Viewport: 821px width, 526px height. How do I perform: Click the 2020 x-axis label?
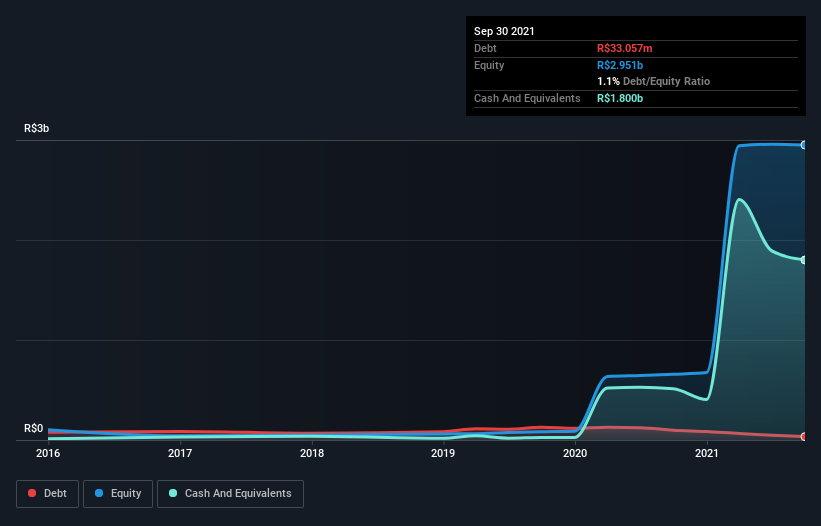(x=575, y=453)
